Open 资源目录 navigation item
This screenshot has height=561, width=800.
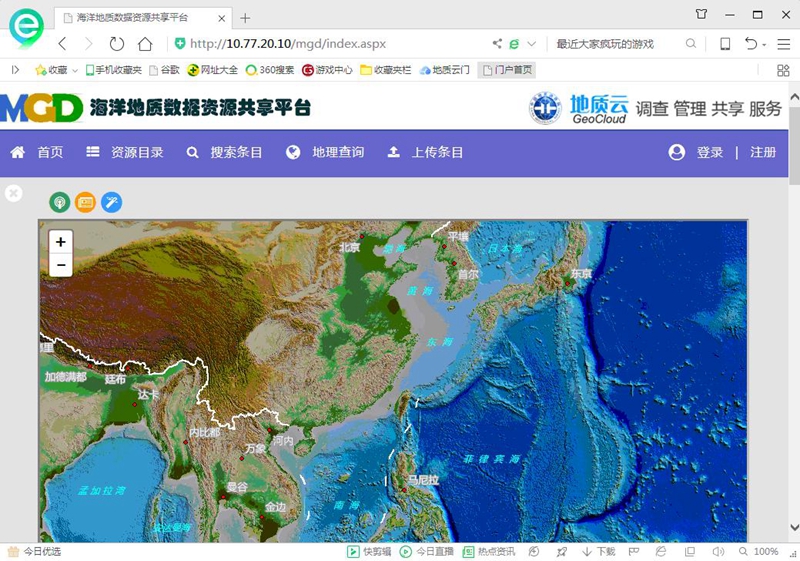125,152
